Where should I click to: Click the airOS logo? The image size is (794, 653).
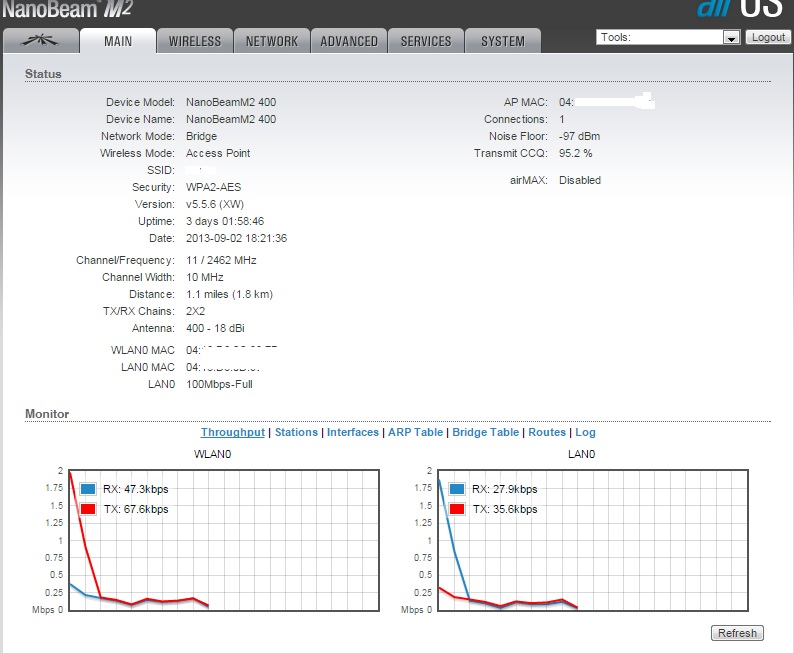(x=739, y=9)
